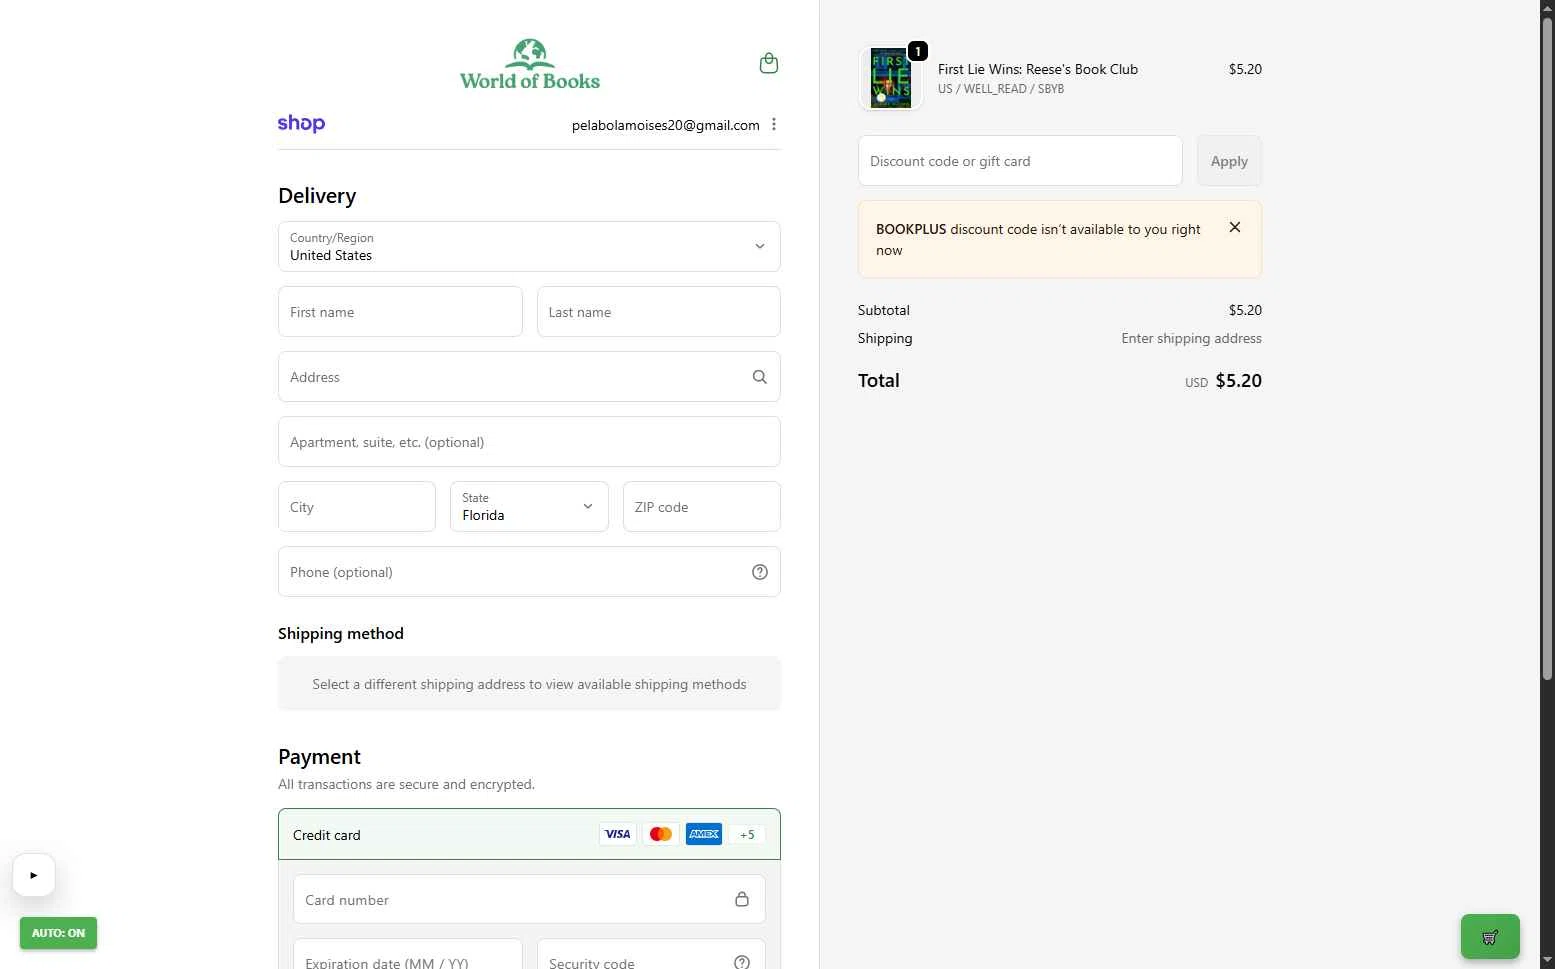
Task: Open account options three-dot menu
Action: pos(774,125)
